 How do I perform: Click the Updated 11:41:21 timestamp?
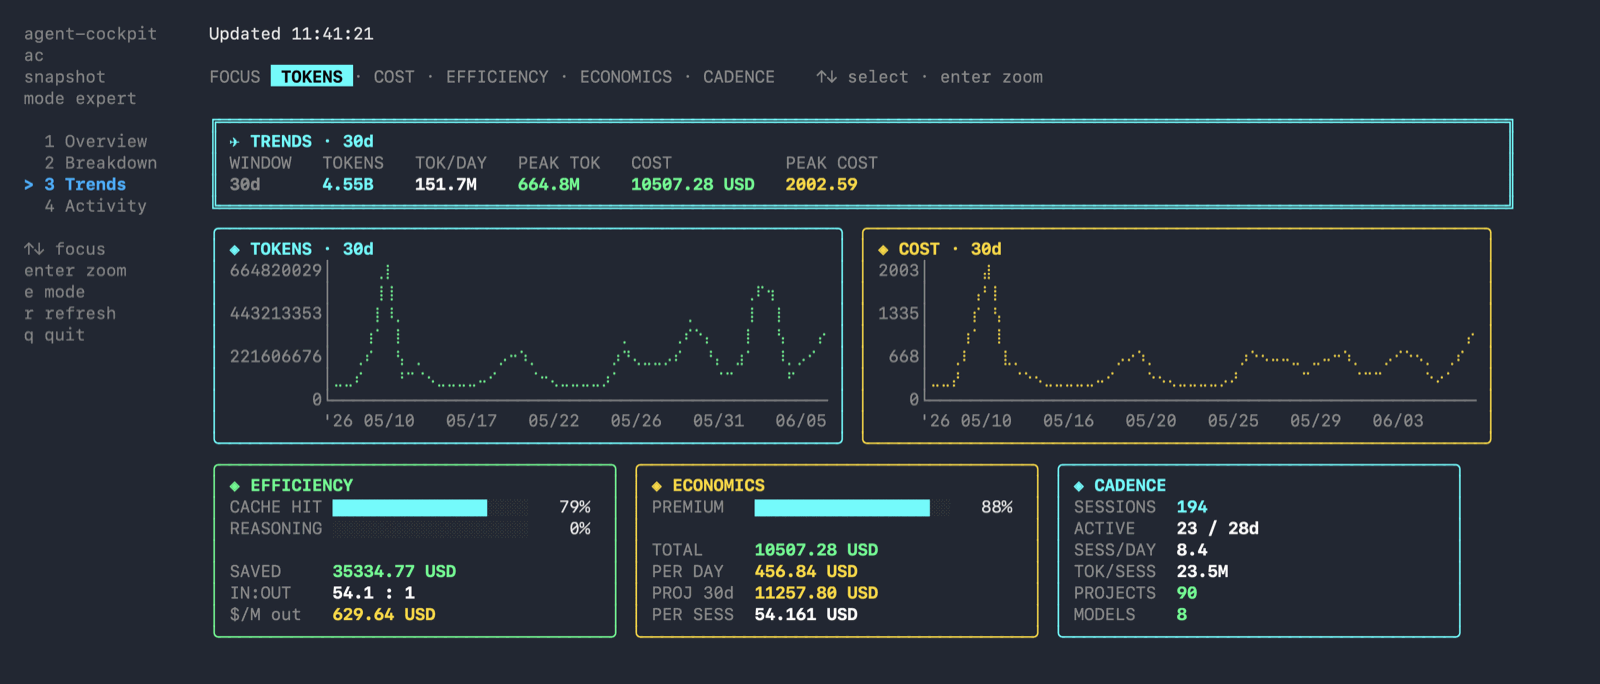click(291, 34)
